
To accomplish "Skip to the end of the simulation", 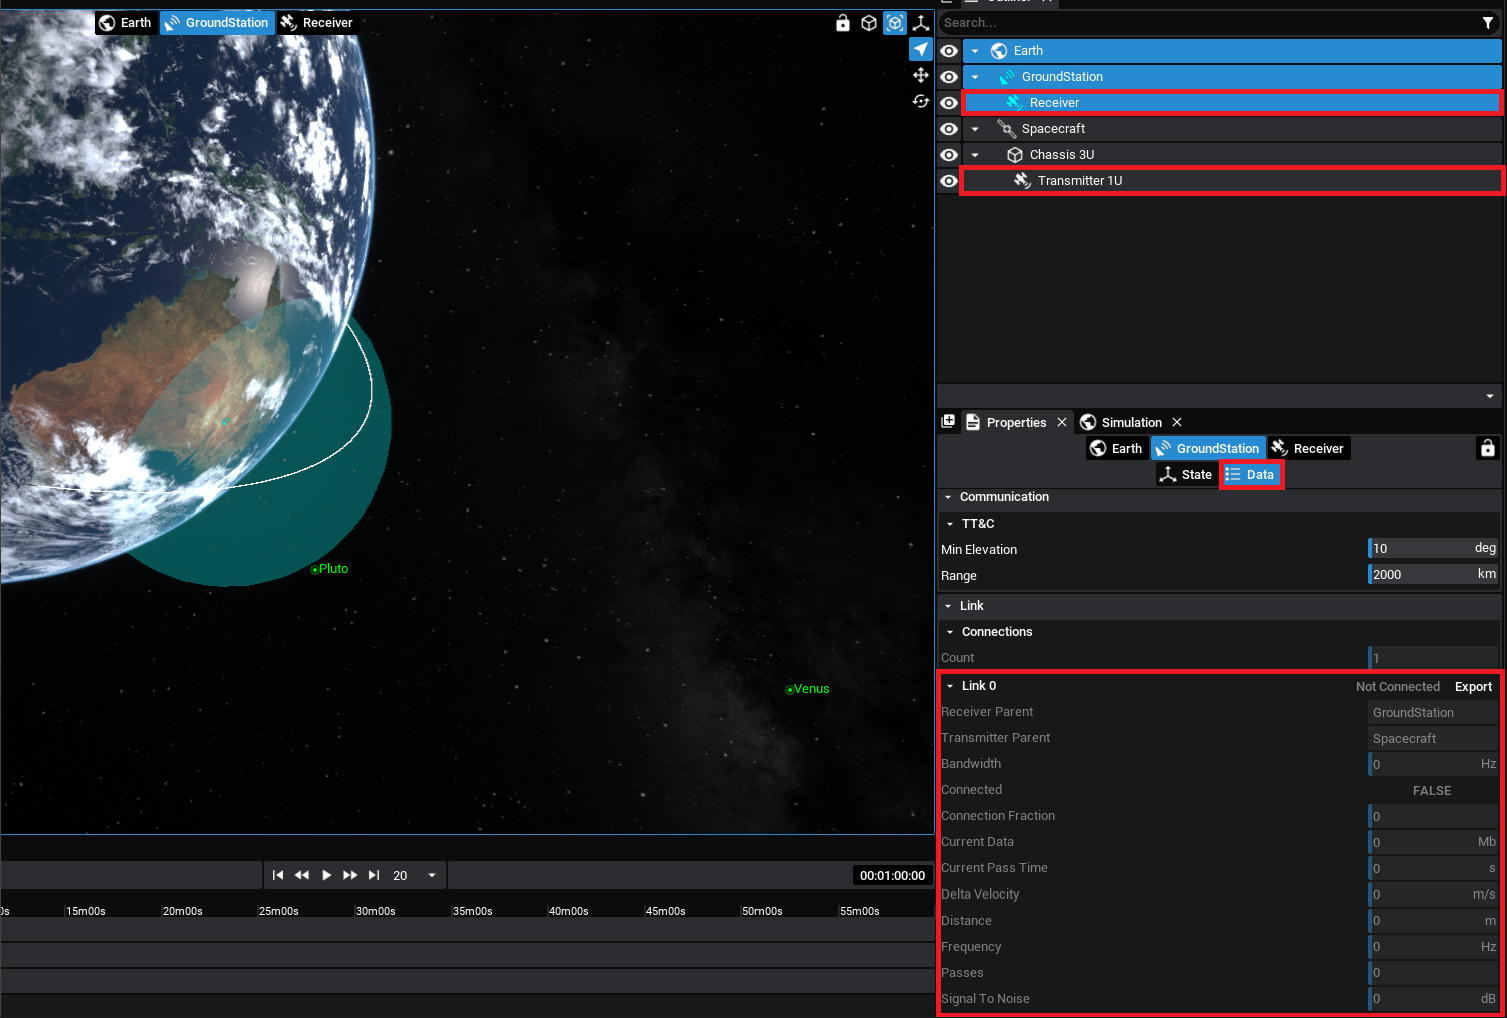I will [374, 875].
